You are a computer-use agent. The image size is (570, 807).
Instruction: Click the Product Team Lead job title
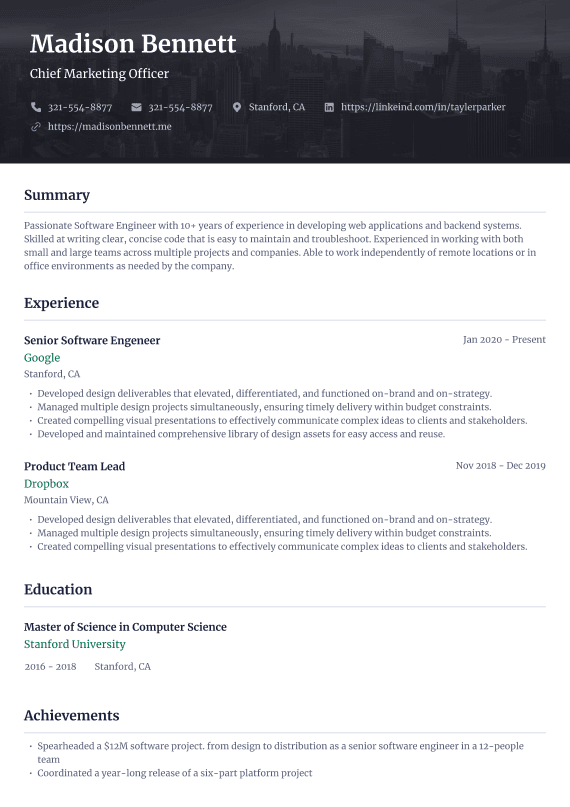click(x=75, y=466)
